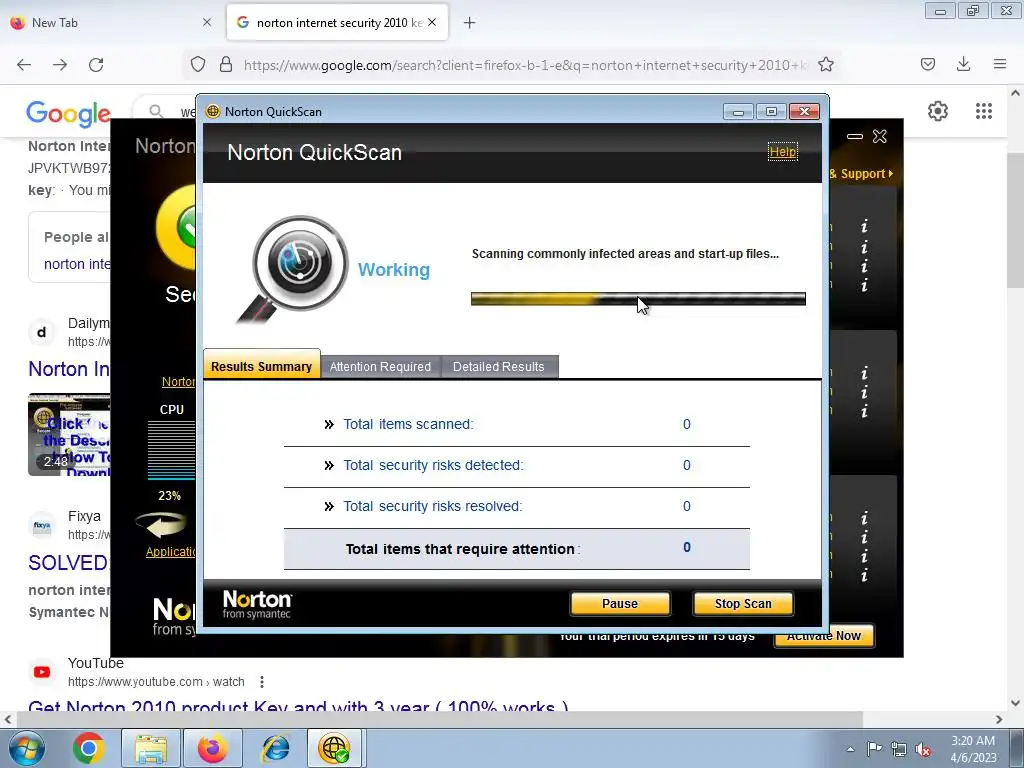Open the Action Center flag icon

click(874, 748)
